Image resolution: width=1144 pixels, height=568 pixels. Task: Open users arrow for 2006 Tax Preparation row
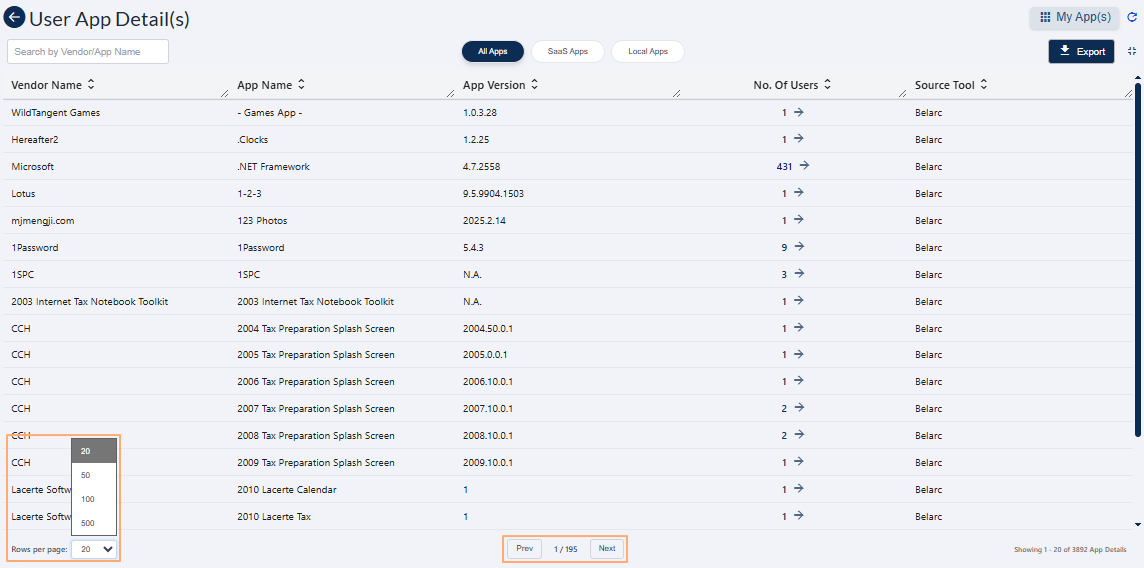pyautogui.click(x=798, y=381)
